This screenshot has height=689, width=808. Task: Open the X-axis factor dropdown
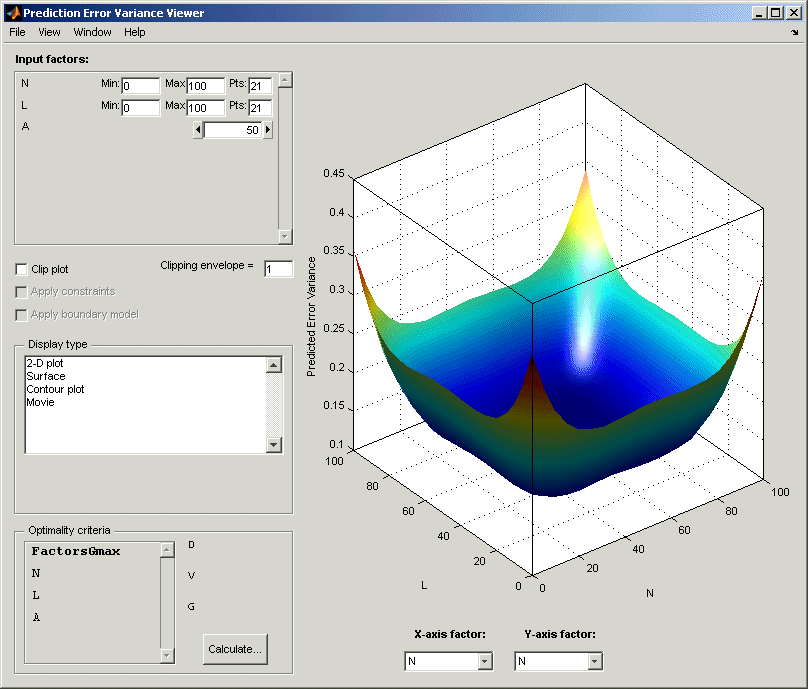[x=482, y=661]
